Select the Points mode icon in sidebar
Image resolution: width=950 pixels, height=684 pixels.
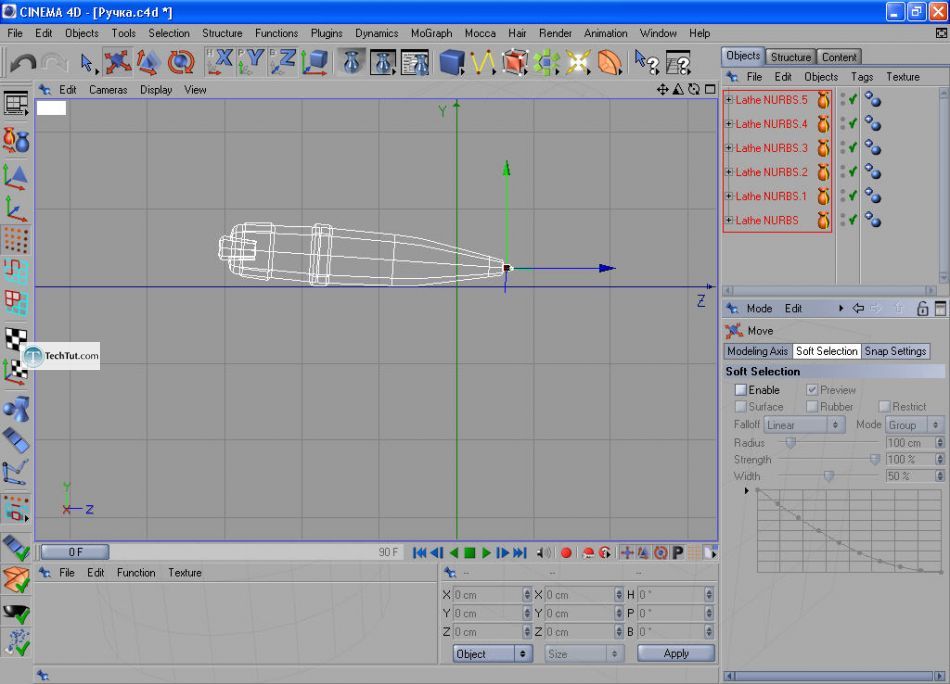pyautogui.click(x=16, y=240)
